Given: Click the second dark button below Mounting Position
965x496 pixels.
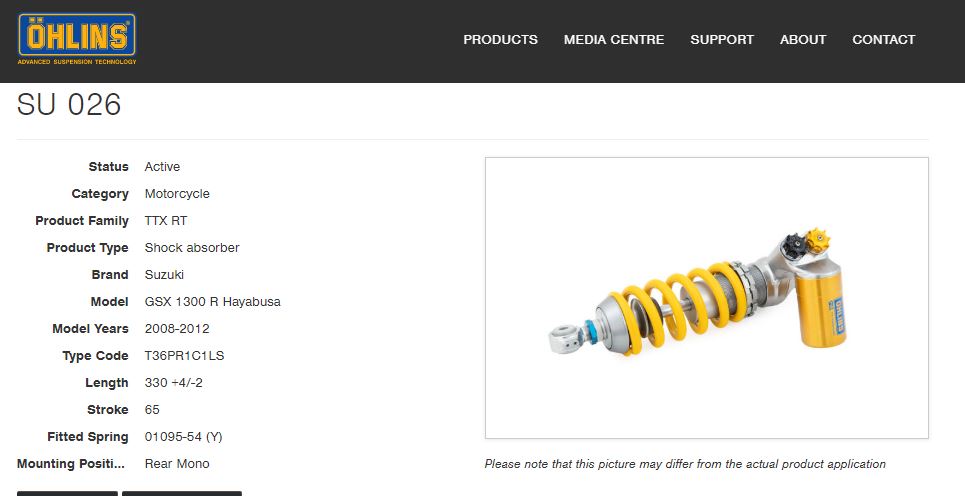Looking at the screenshot, I should click(x=182, y=494).
